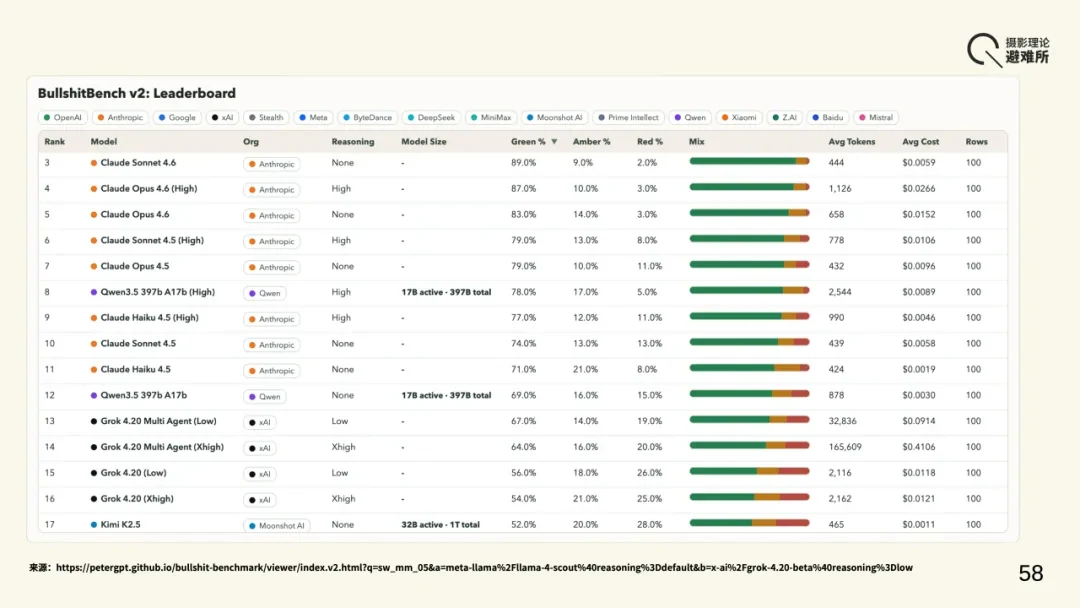1080x608 pixels.
Task: Select the Baidu filter chip
Action: 827,118
